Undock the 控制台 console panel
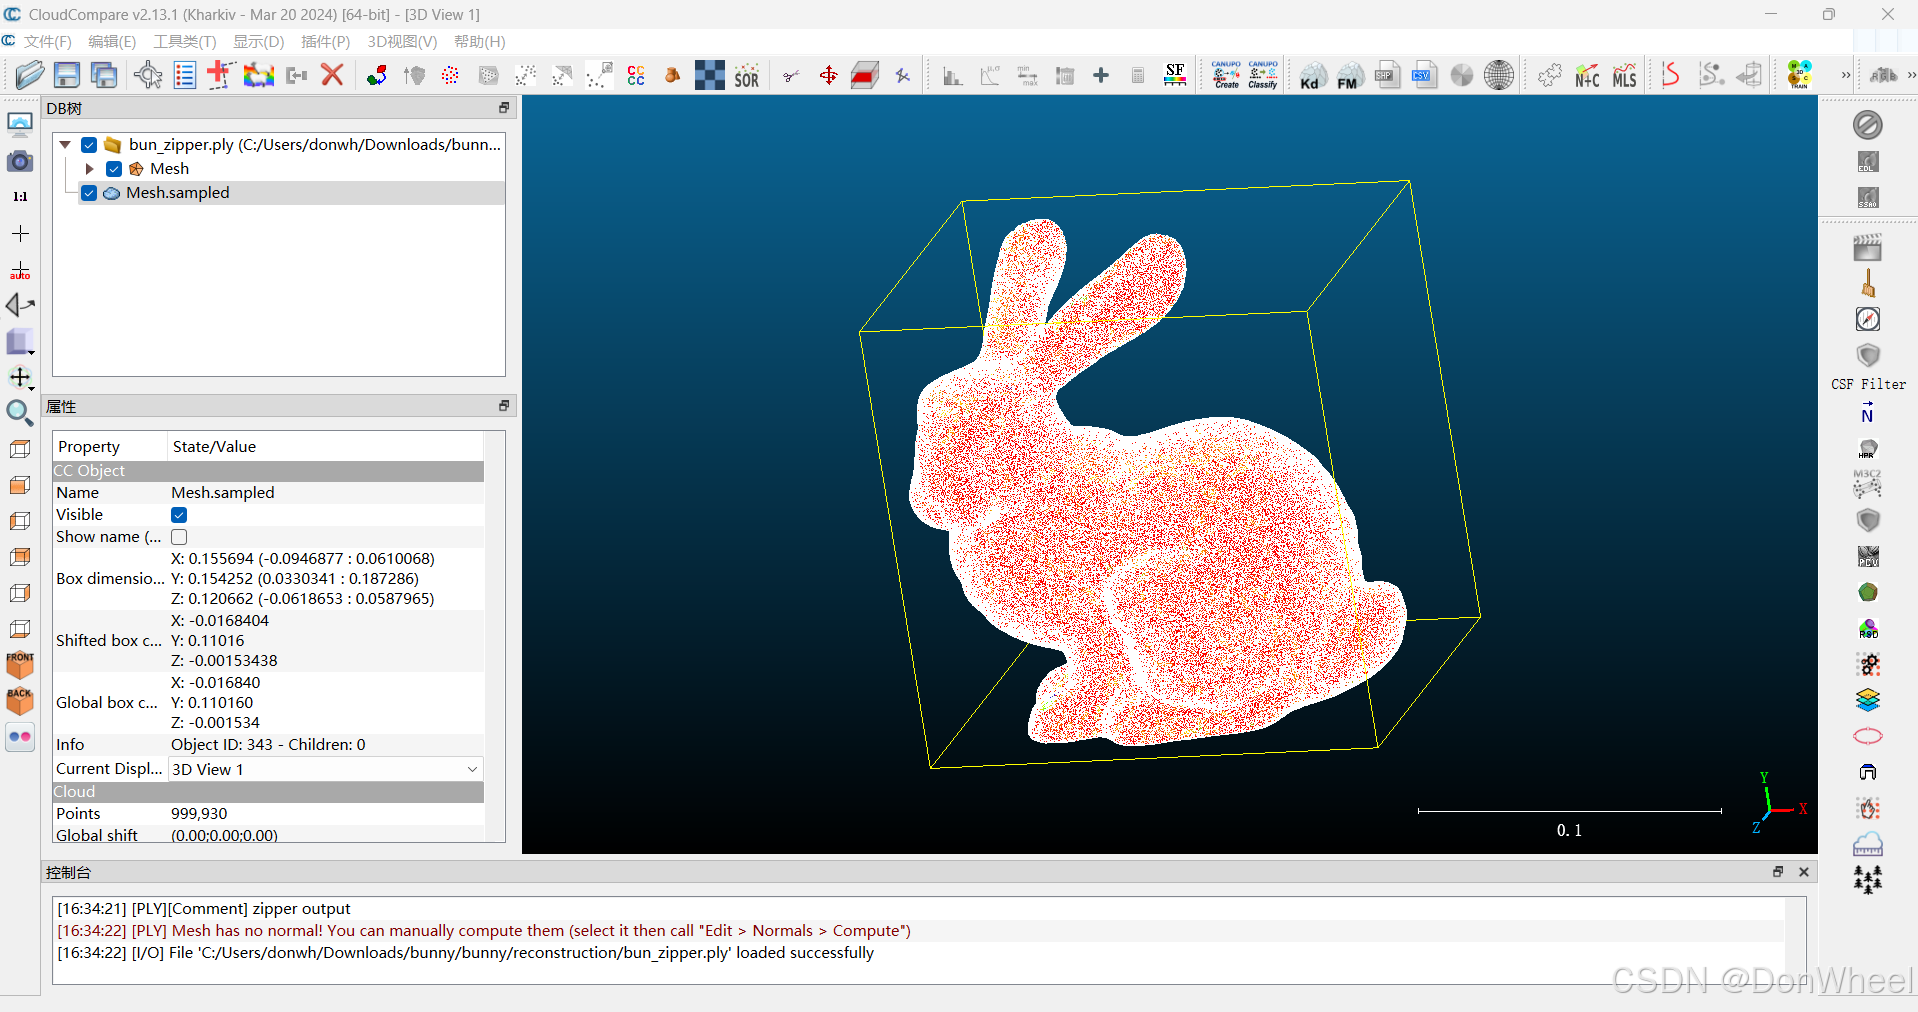This screenshot has width=1918, height=1012. tap(1778, 872)
